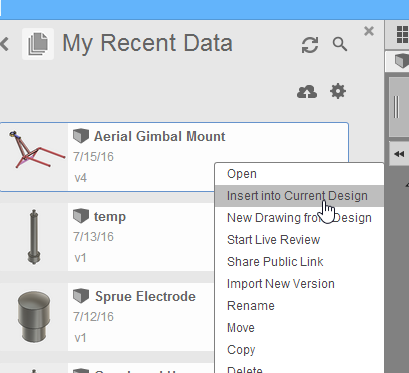This screenshot has height=373, width=409.
Task: Click the 7/15/16 date on Aerial Gimbal Mount
Action: pyautogui.click(x=94, y=157)
